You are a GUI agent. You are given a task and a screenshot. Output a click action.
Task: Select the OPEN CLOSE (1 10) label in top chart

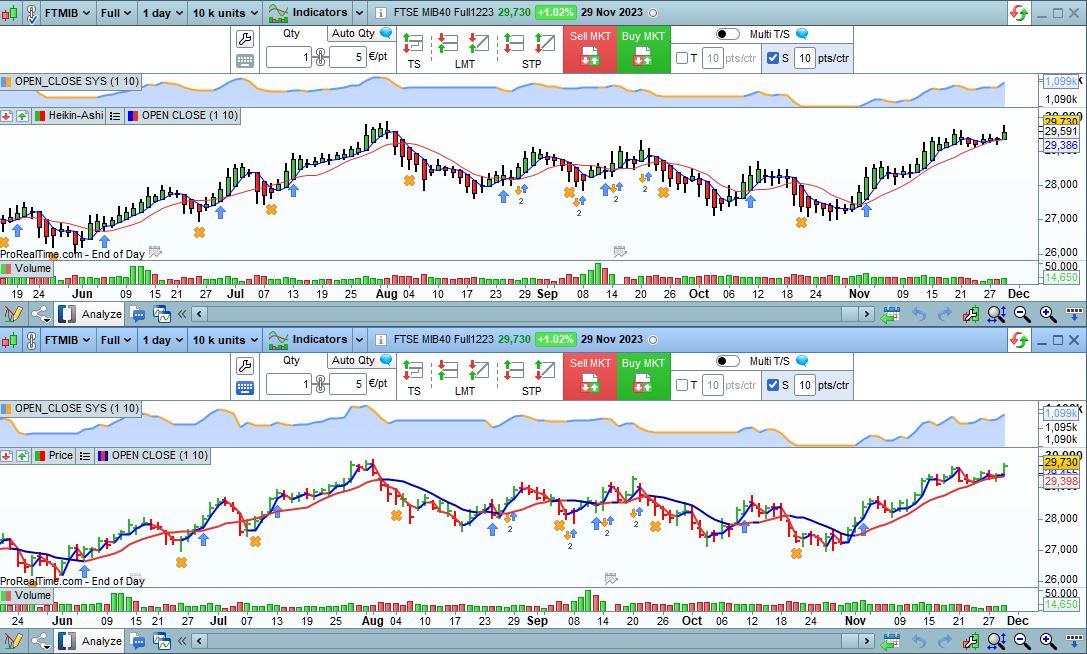[189, 116]
